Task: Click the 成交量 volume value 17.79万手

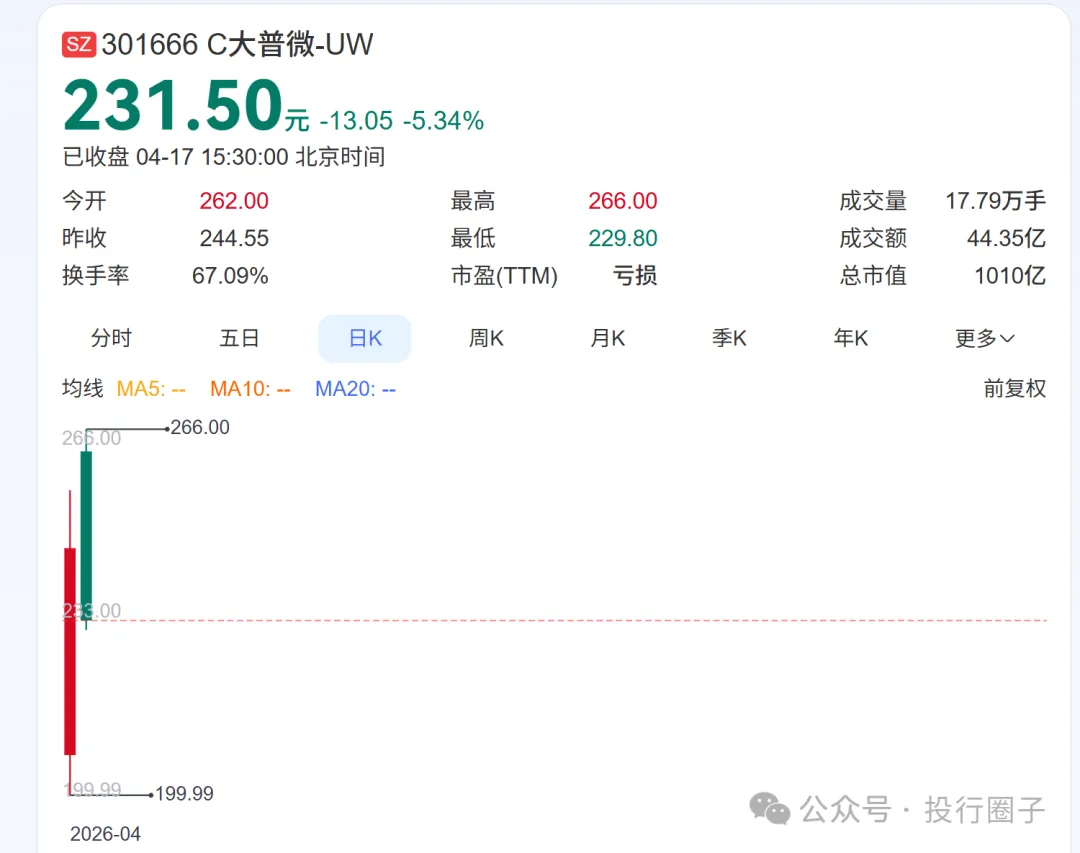Action: [995, 200]
